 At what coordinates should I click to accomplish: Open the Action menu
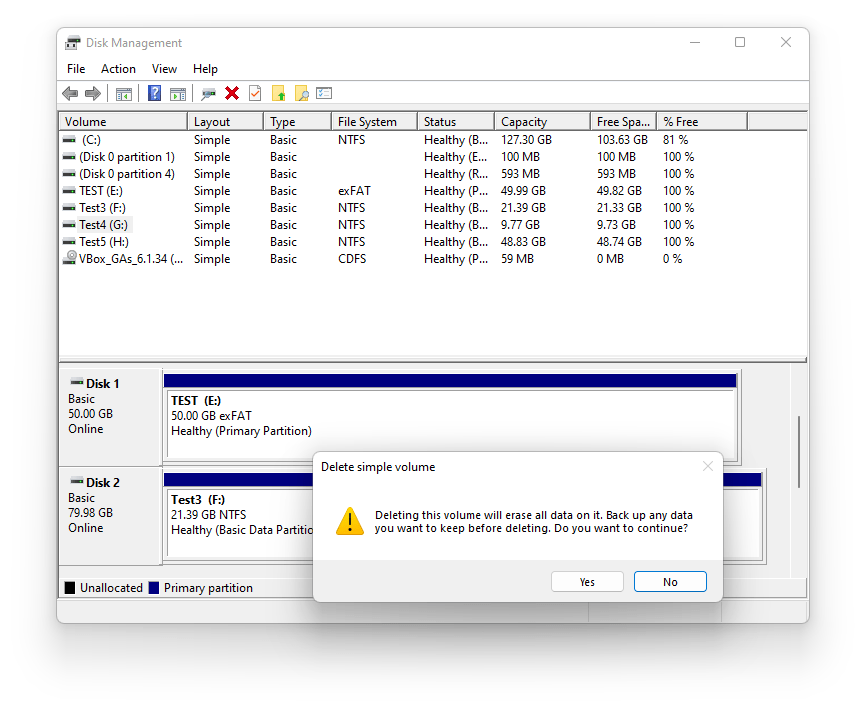[118, 69]
